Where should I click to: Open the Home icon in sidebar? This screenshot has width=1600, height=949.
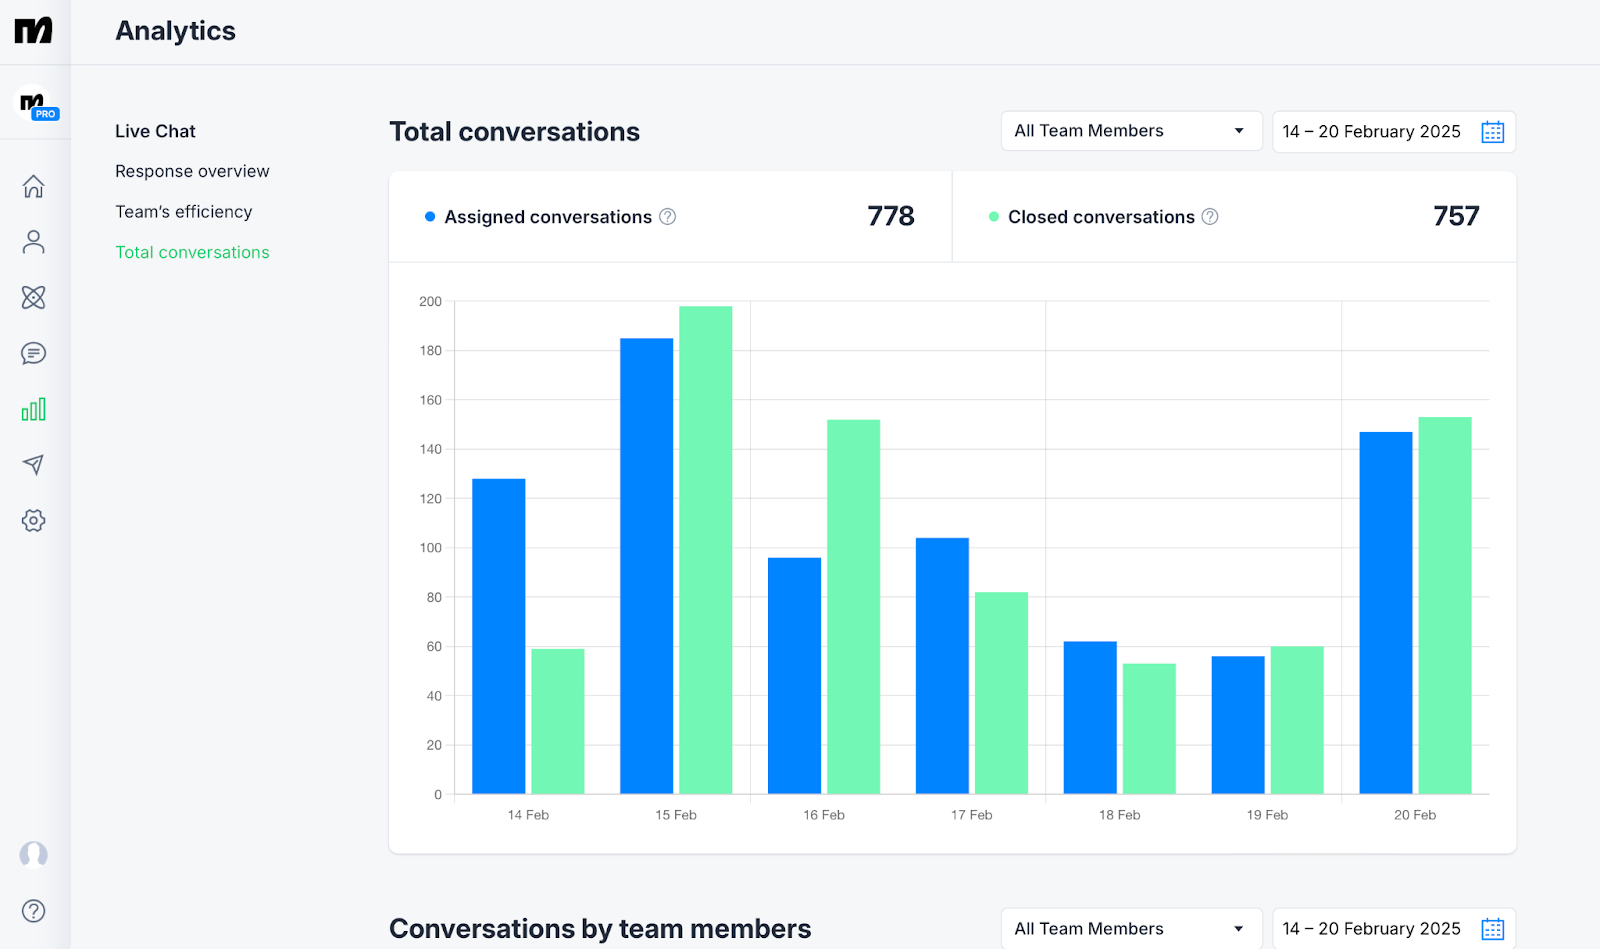[x=34, y=187]
